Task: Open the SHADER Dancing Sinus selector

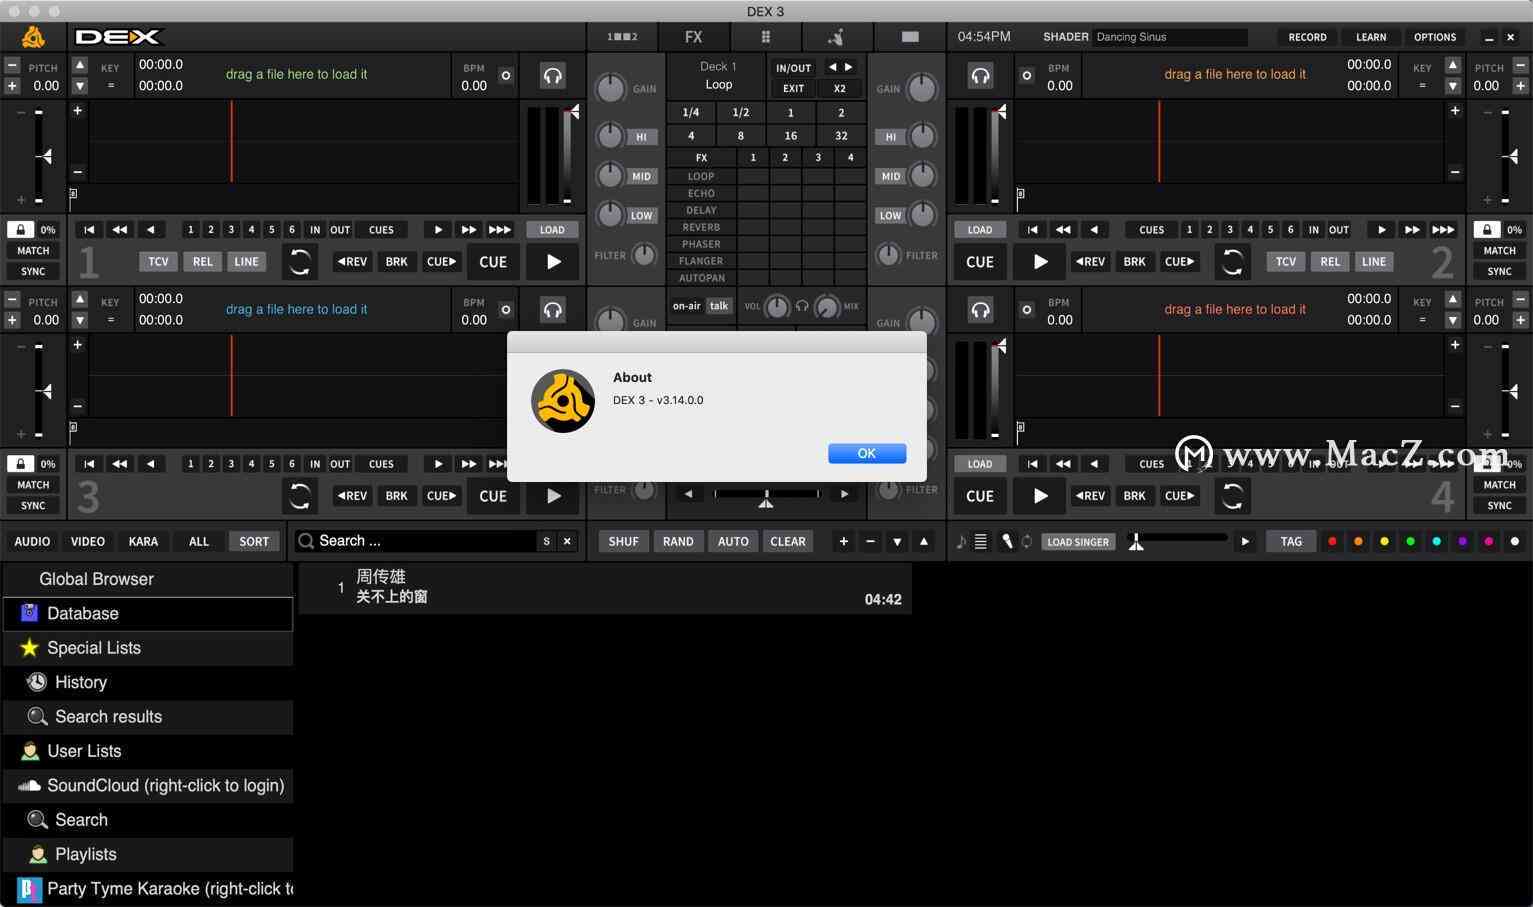Action: (x=1170, y=37)
